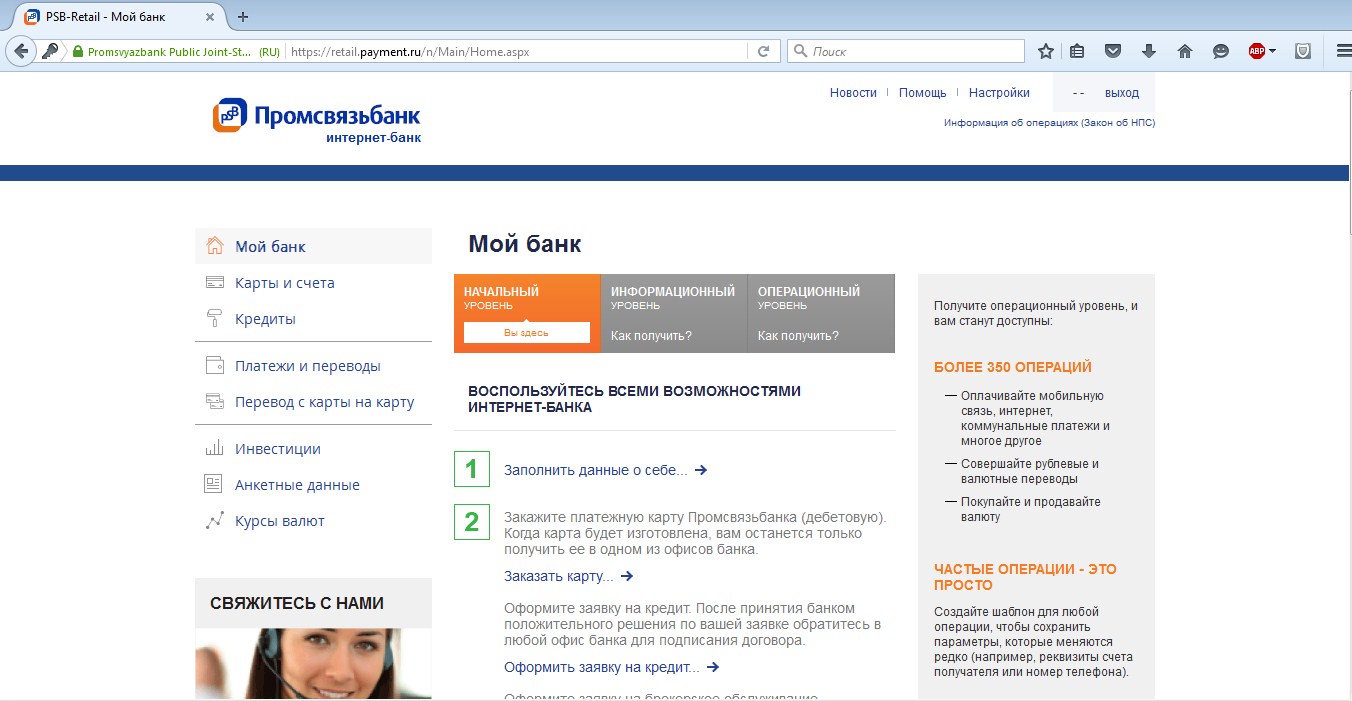The height and width of the screenshot is (701, 1352).
Task: Open the Adblock Plus dropdown arrow
Action: coord(1273,52)
